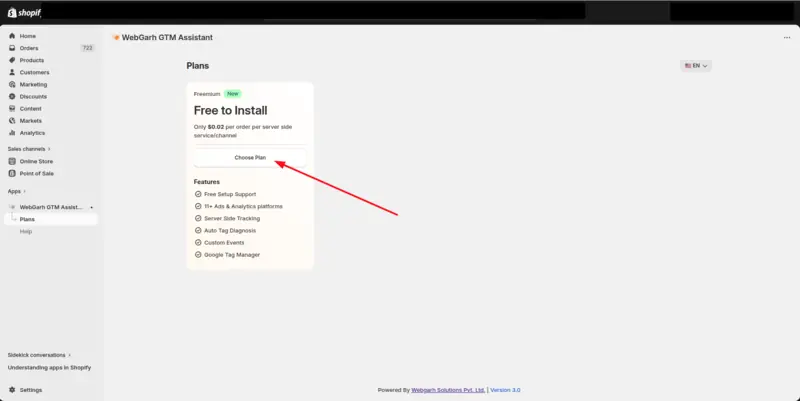Click the Point of Sale icon
Screen dimensions: 800x401
(12, 173)
